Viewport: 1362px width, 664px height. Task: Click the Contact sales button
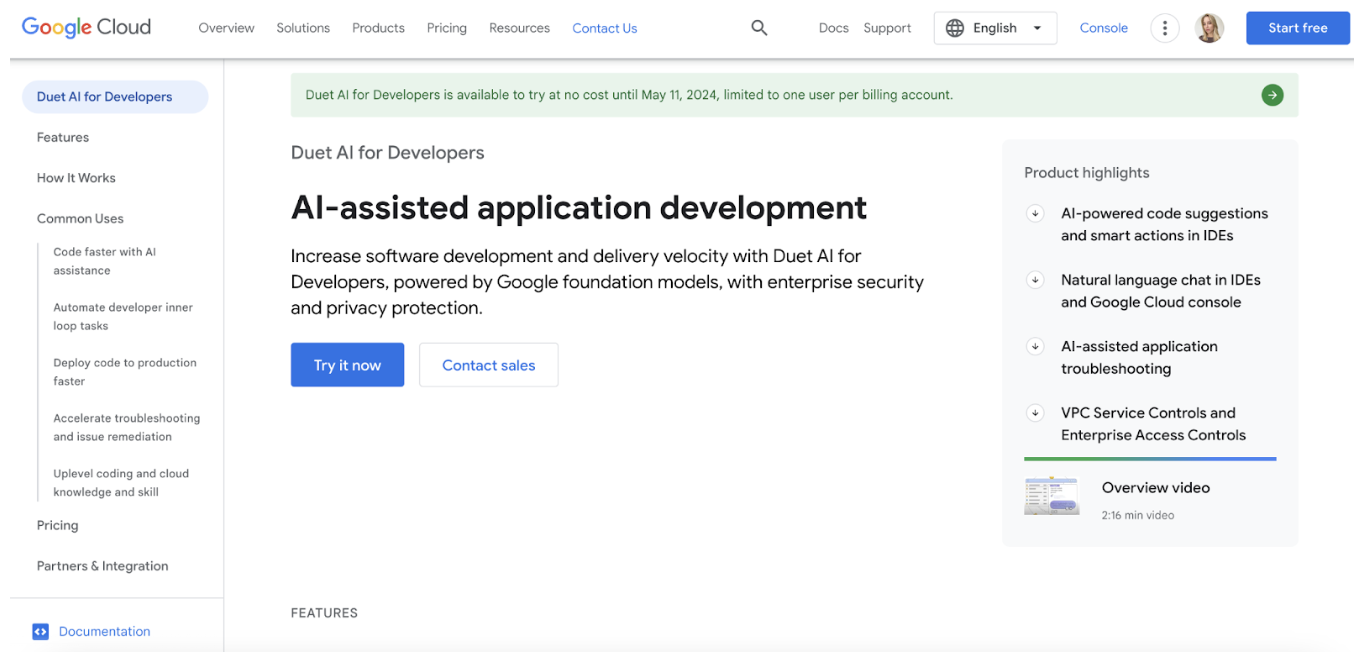point(488,364)
